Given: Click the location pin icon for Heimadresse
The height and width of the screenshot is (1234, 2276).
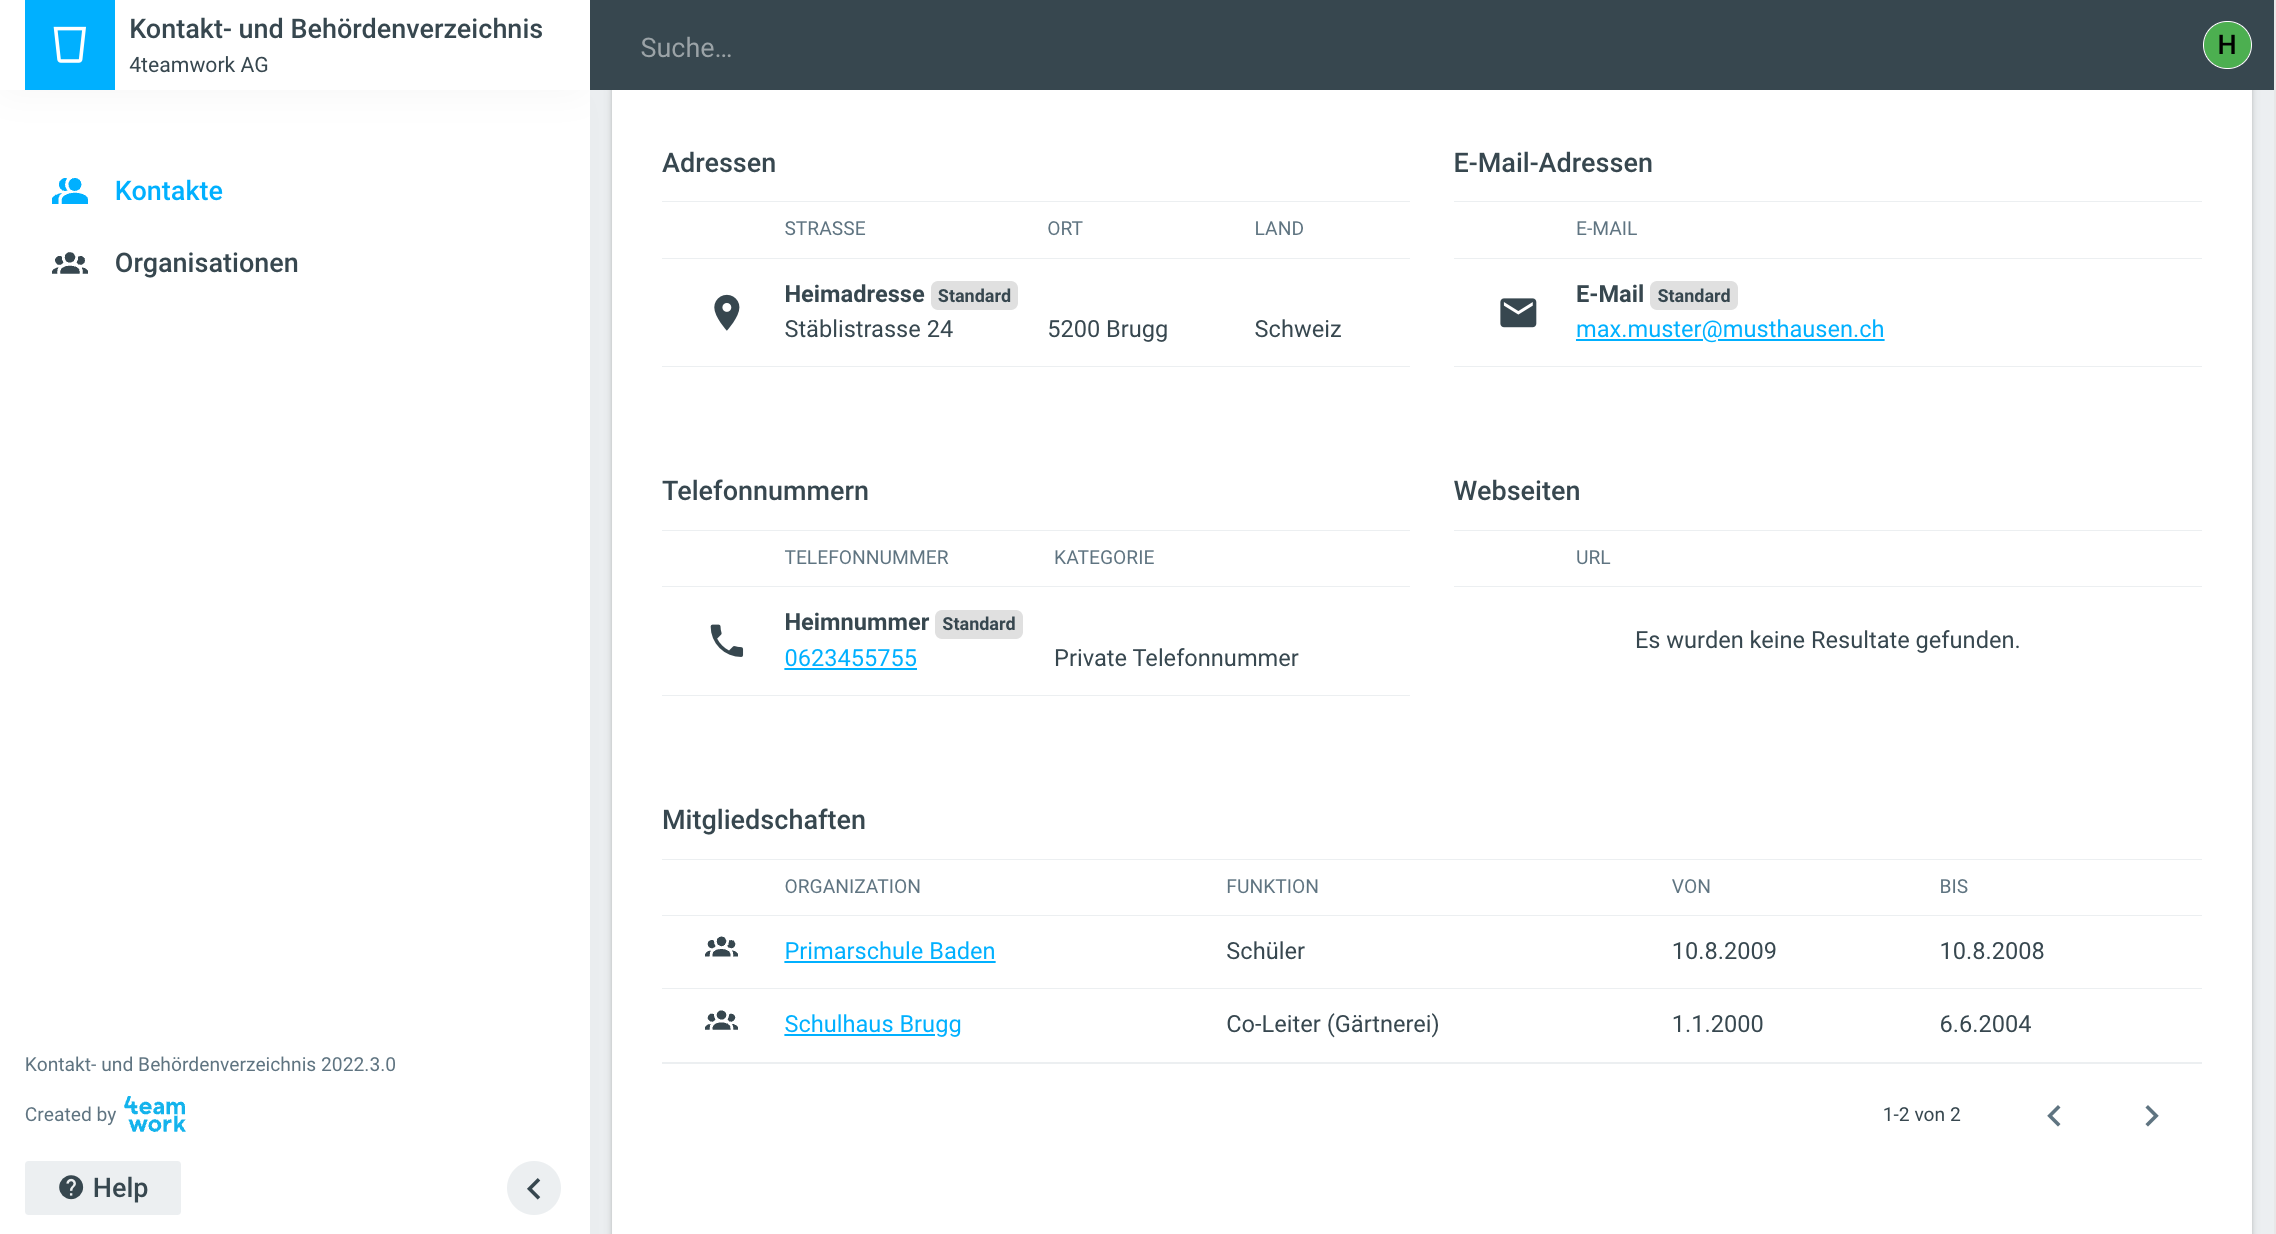Looking at the screenshot, I should (x=726, y=312).
